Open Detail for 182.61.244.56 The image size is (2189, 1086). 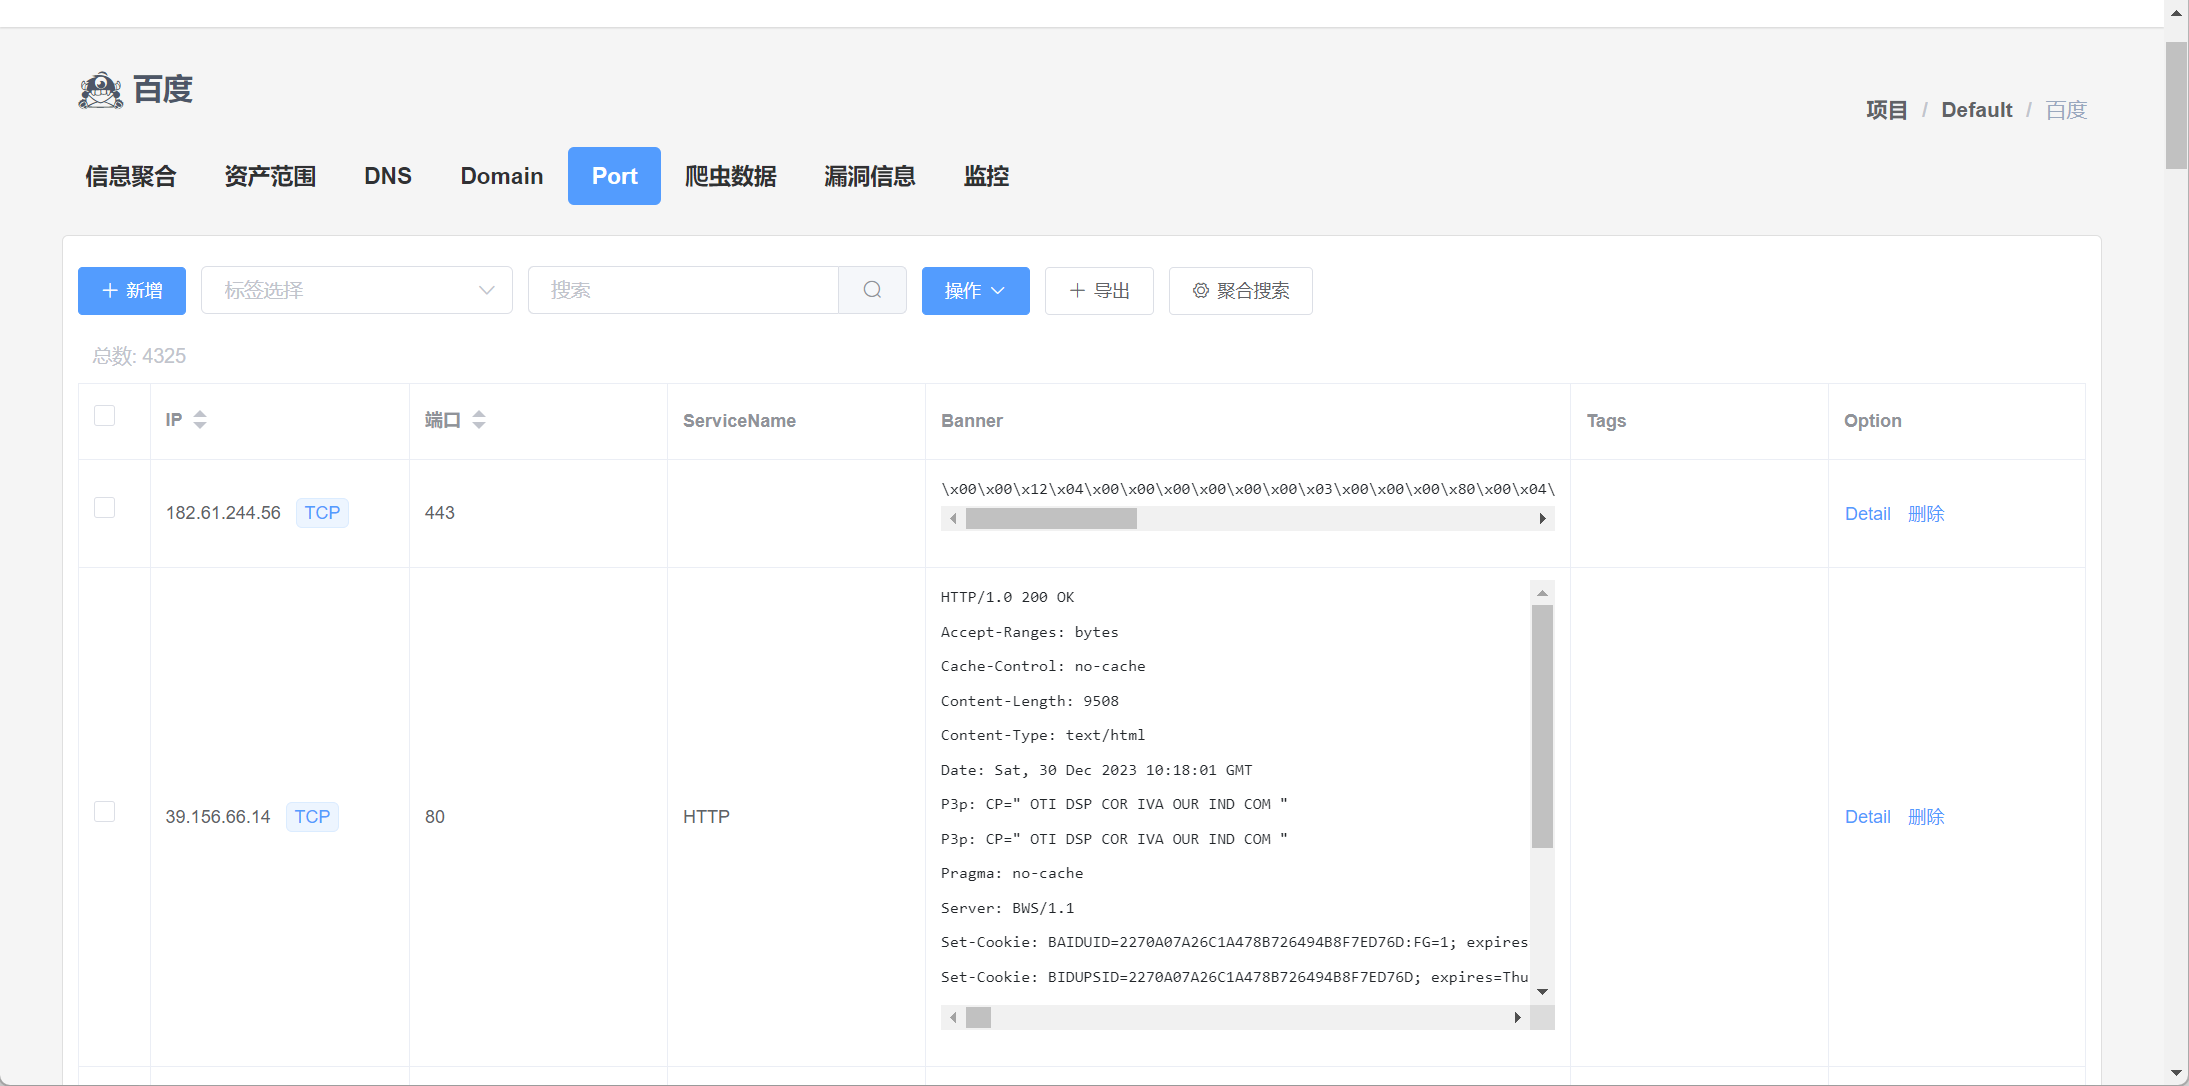coord(1868,514)
